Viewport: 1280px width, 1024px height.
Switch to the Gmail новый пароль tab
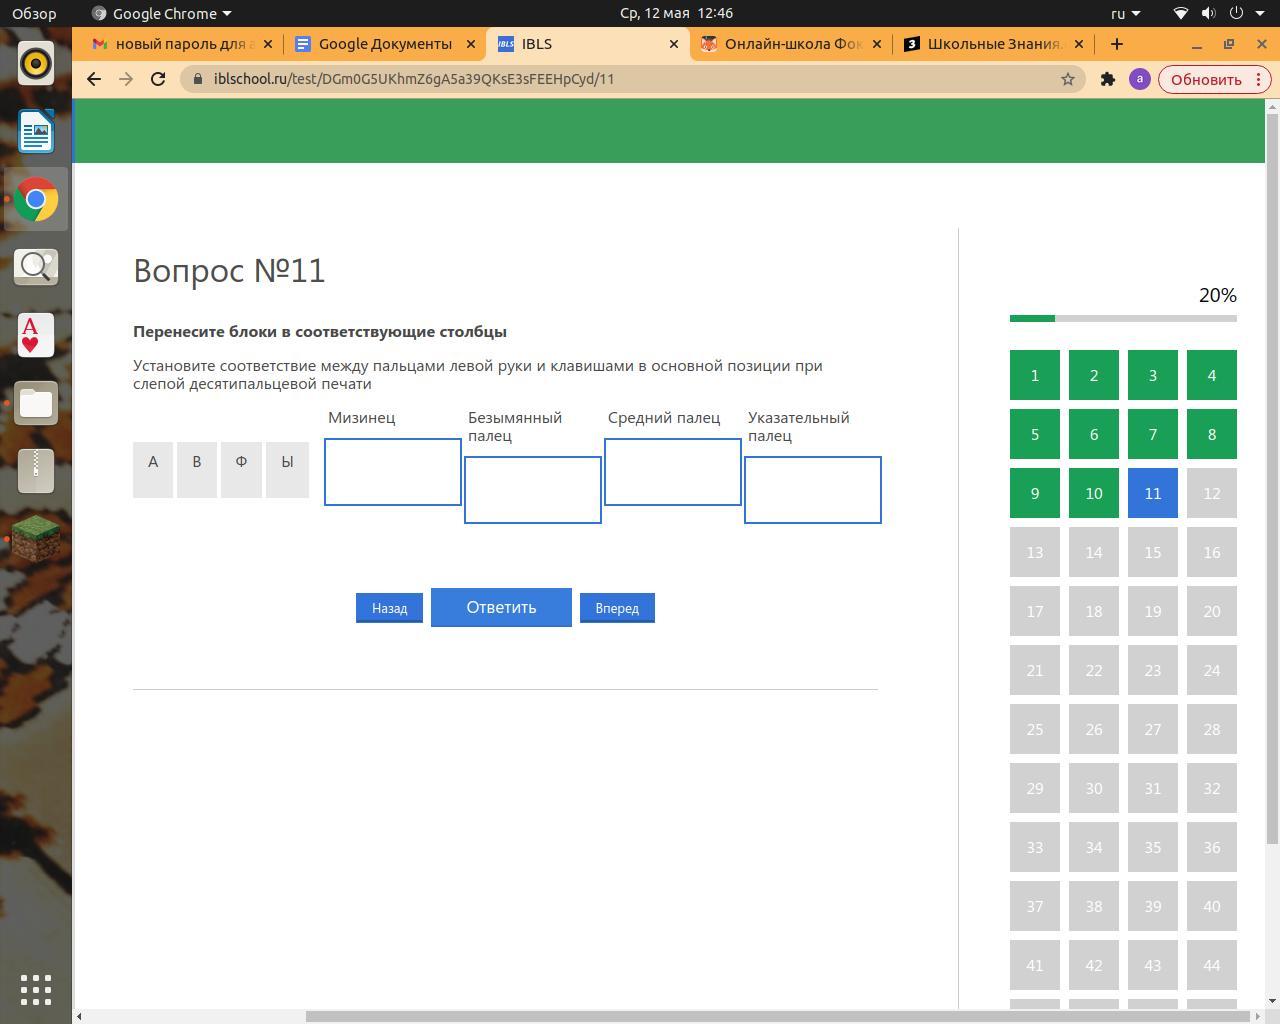(181, 44)
